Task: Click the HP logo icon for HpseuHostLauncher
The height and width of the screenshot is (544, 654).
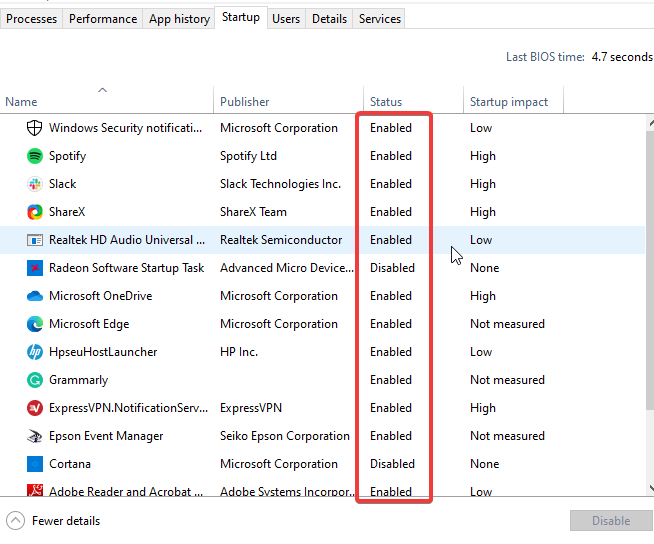Action: (x=35, y=352)
